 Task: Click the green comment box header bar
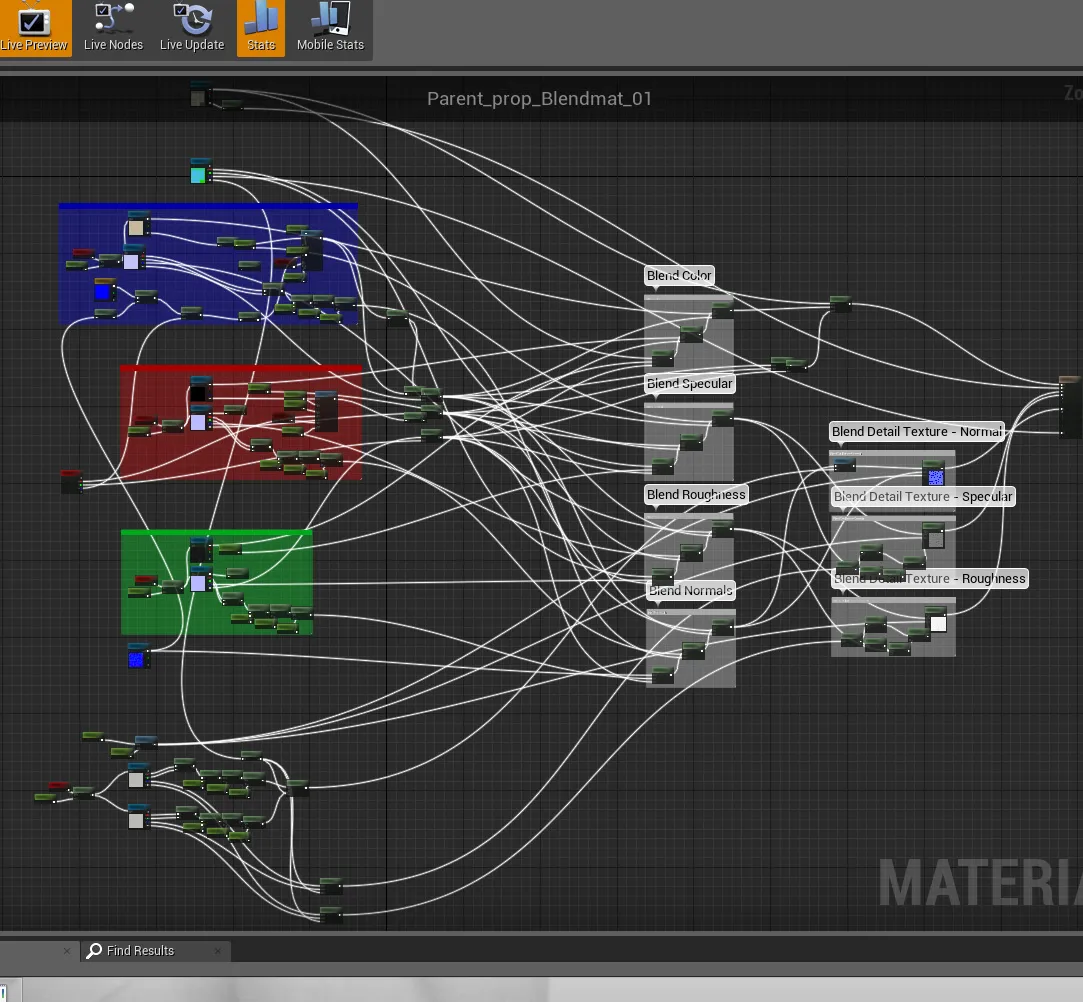click(217, 532)
